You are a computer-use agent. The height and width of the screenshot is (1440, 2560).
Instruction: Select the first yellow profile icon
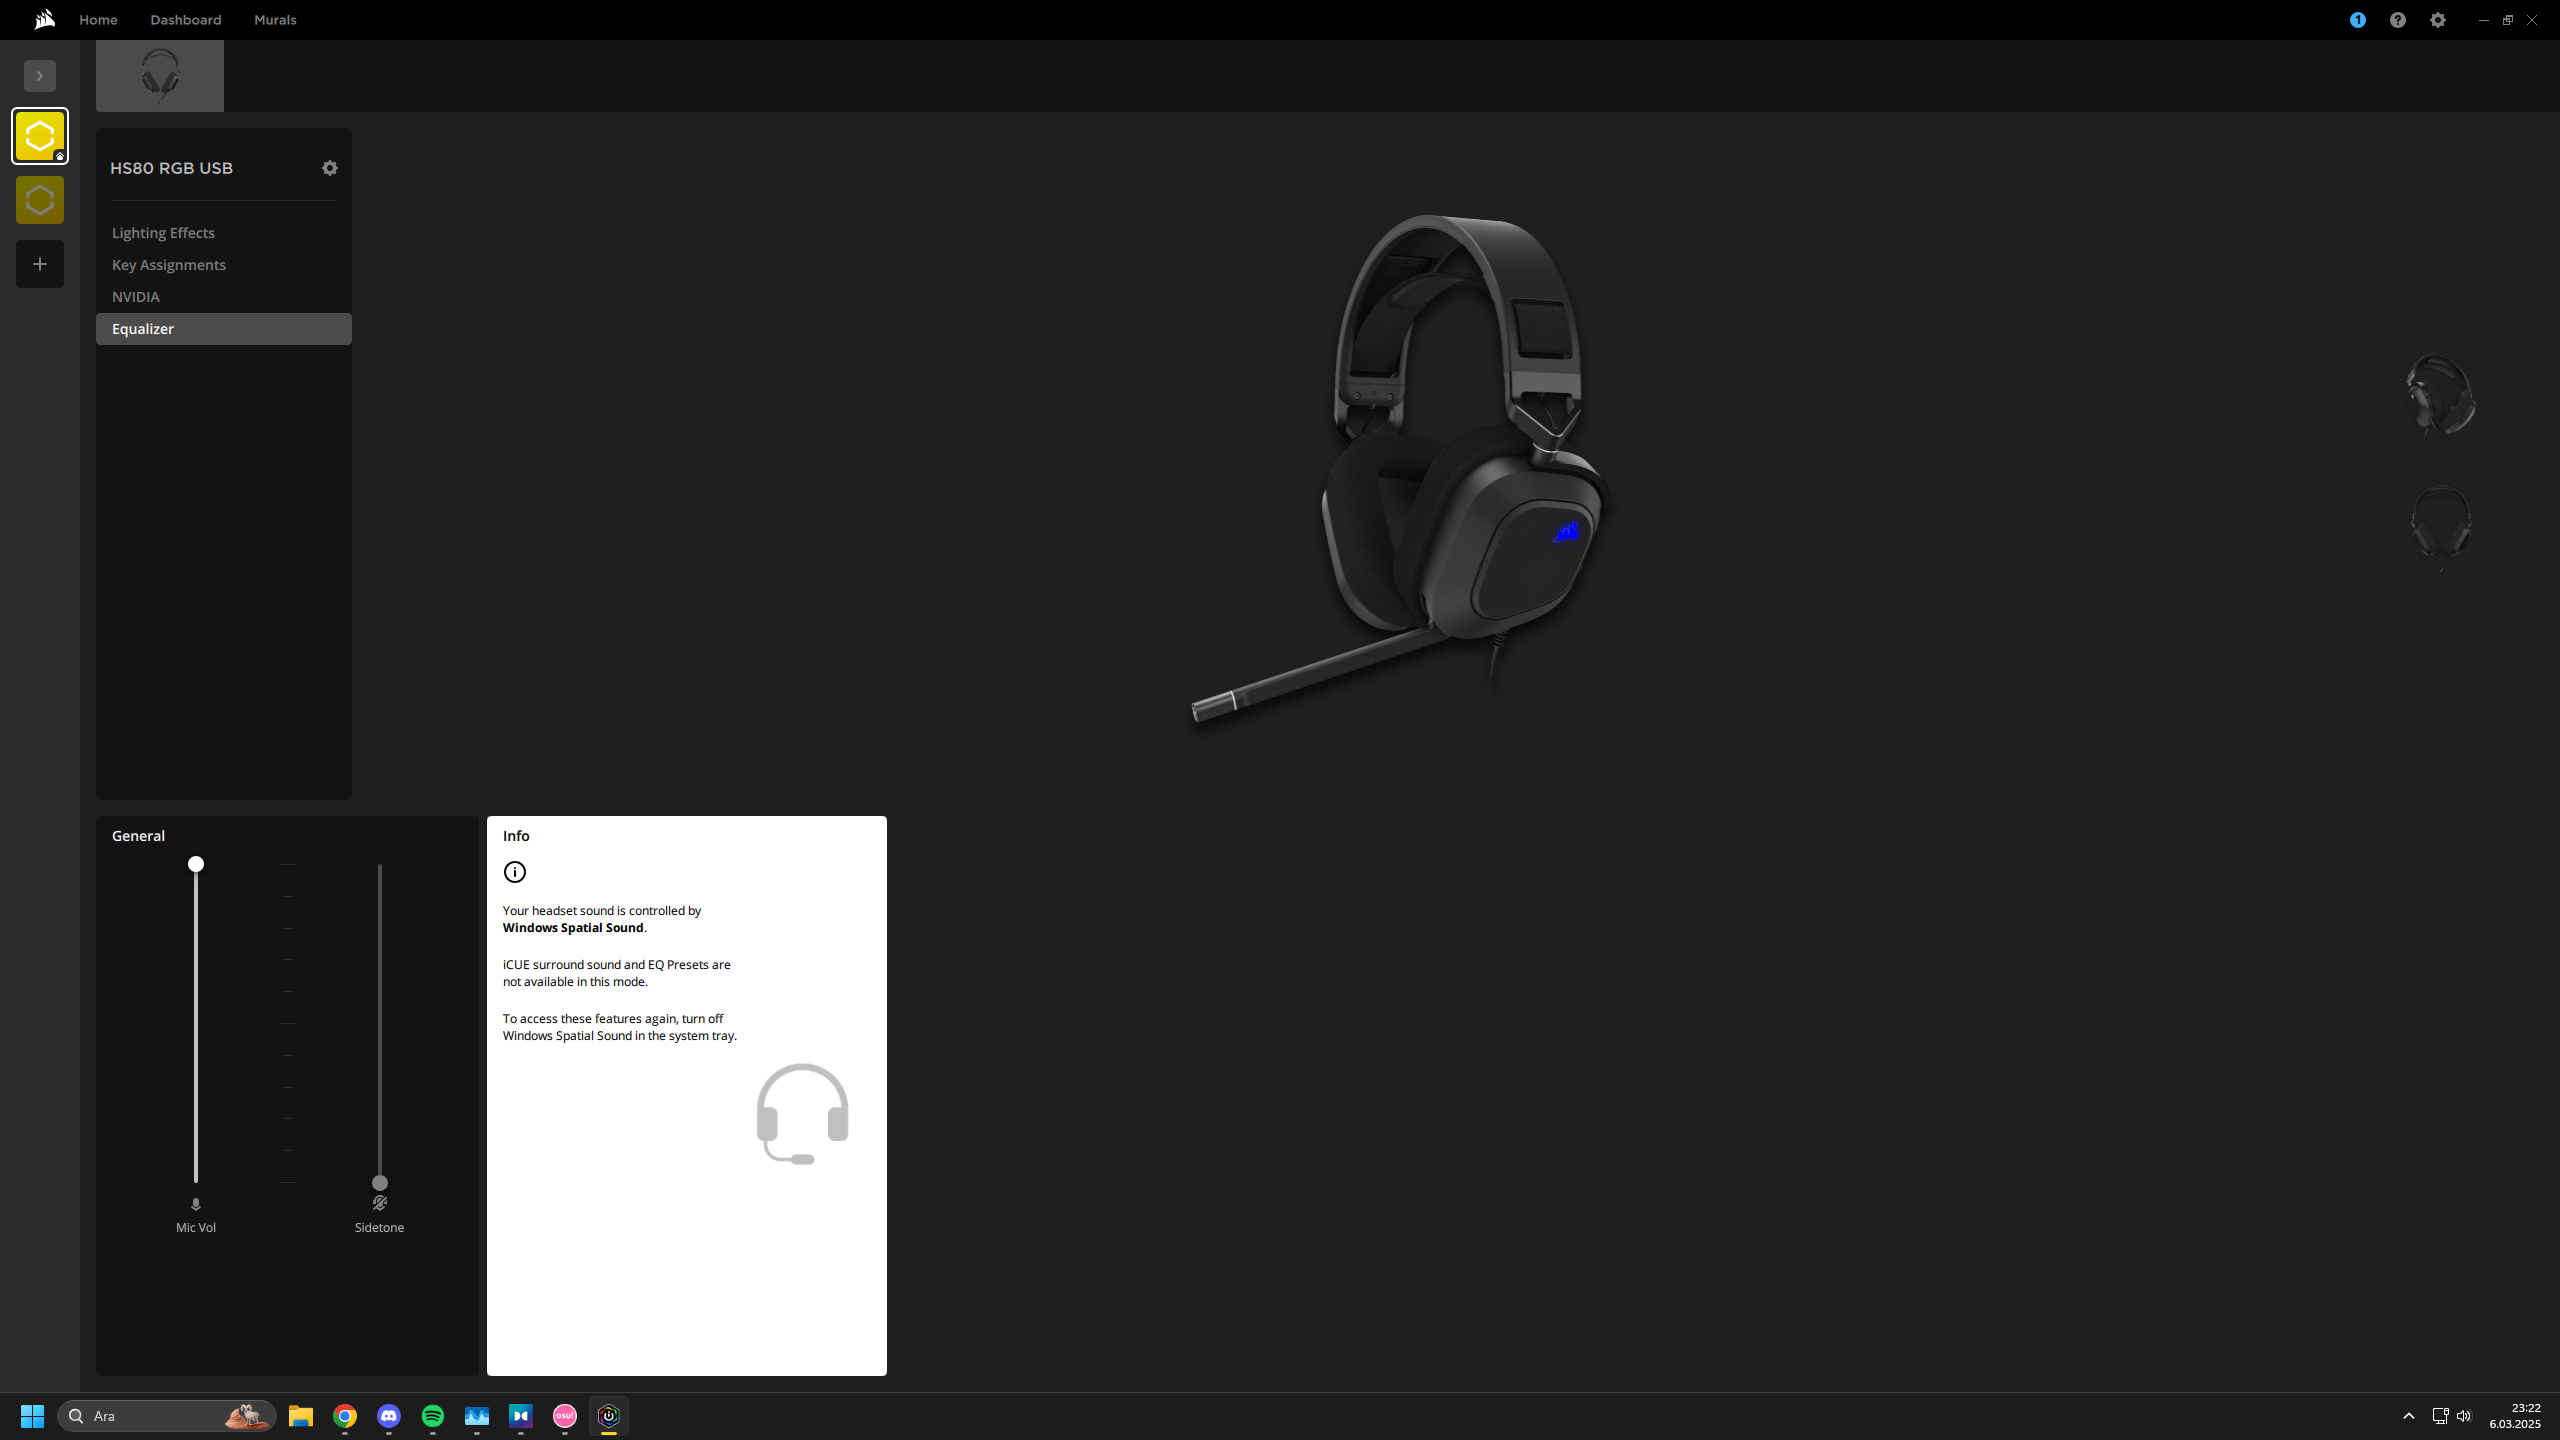point(40,136)
